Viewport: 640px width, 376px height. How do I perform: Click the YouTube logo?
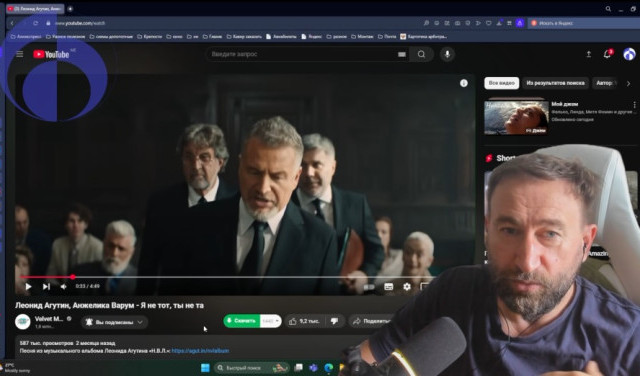[x=51, y=54]
